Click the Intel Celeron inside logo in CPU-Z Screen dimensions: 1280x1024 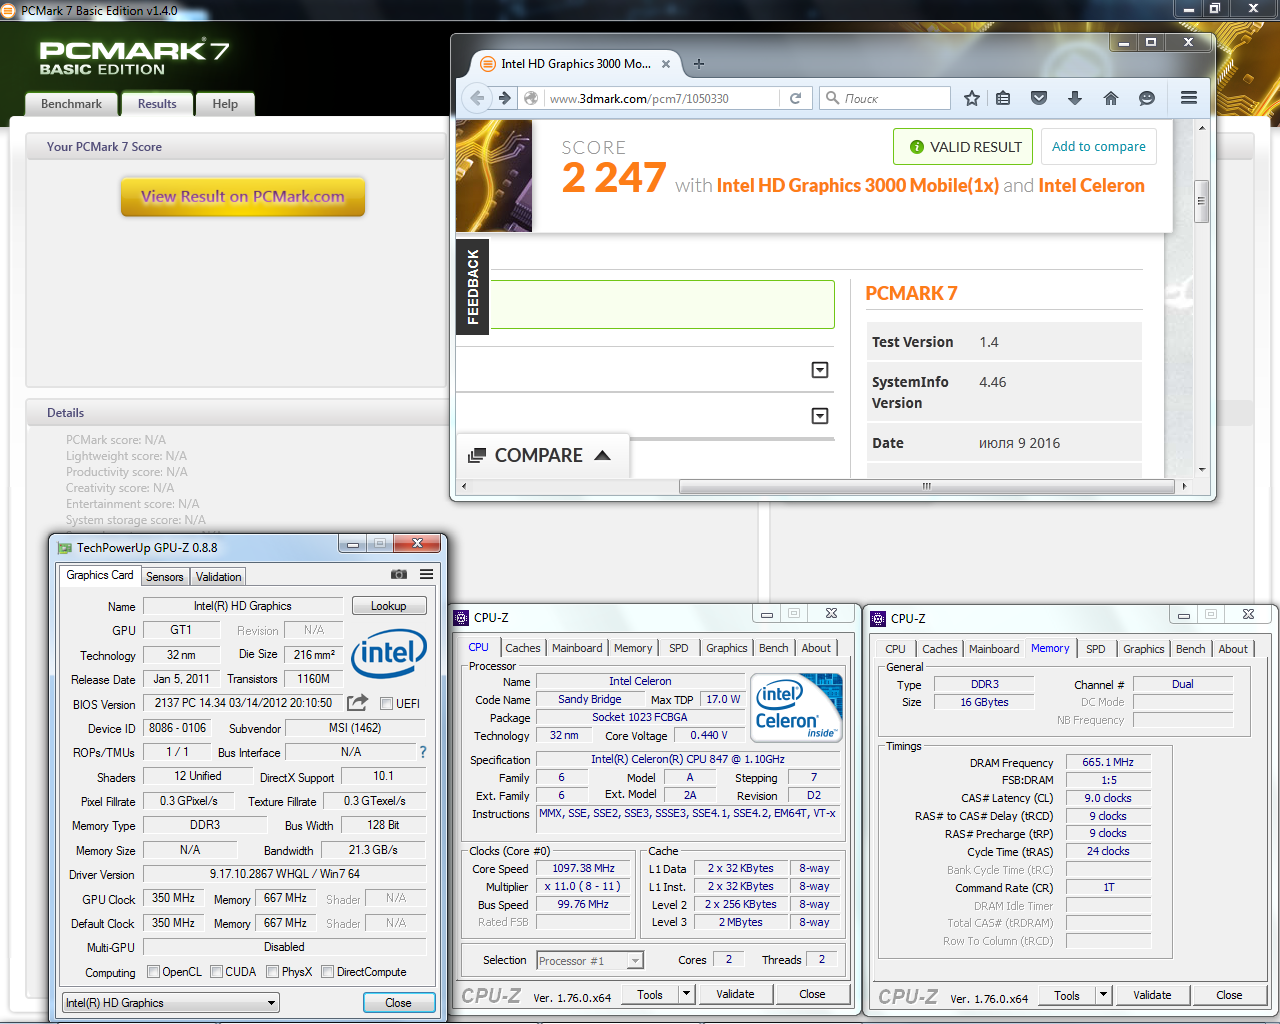pos(795,708)
